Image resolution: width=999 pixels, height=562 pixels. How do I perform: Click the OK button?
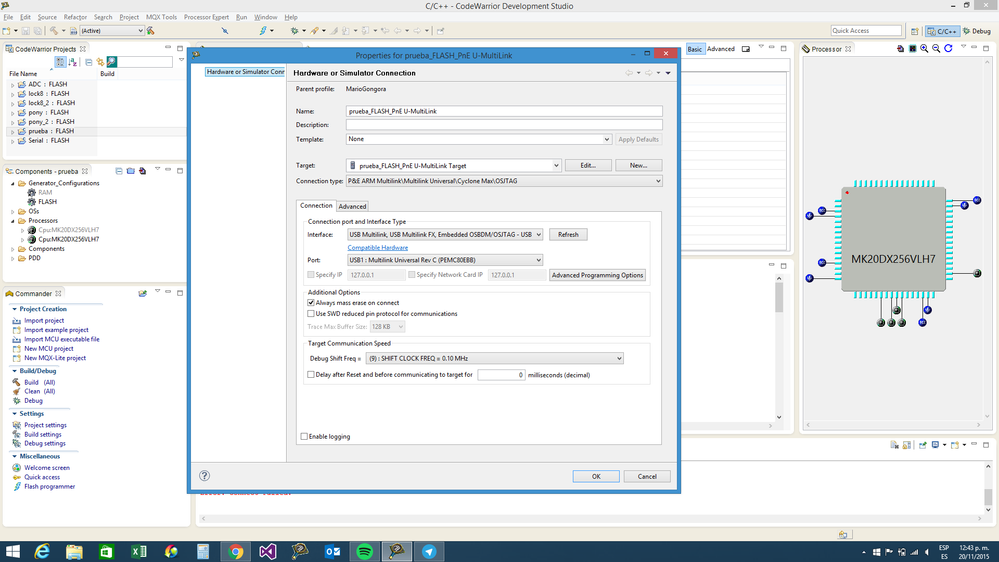596,476
